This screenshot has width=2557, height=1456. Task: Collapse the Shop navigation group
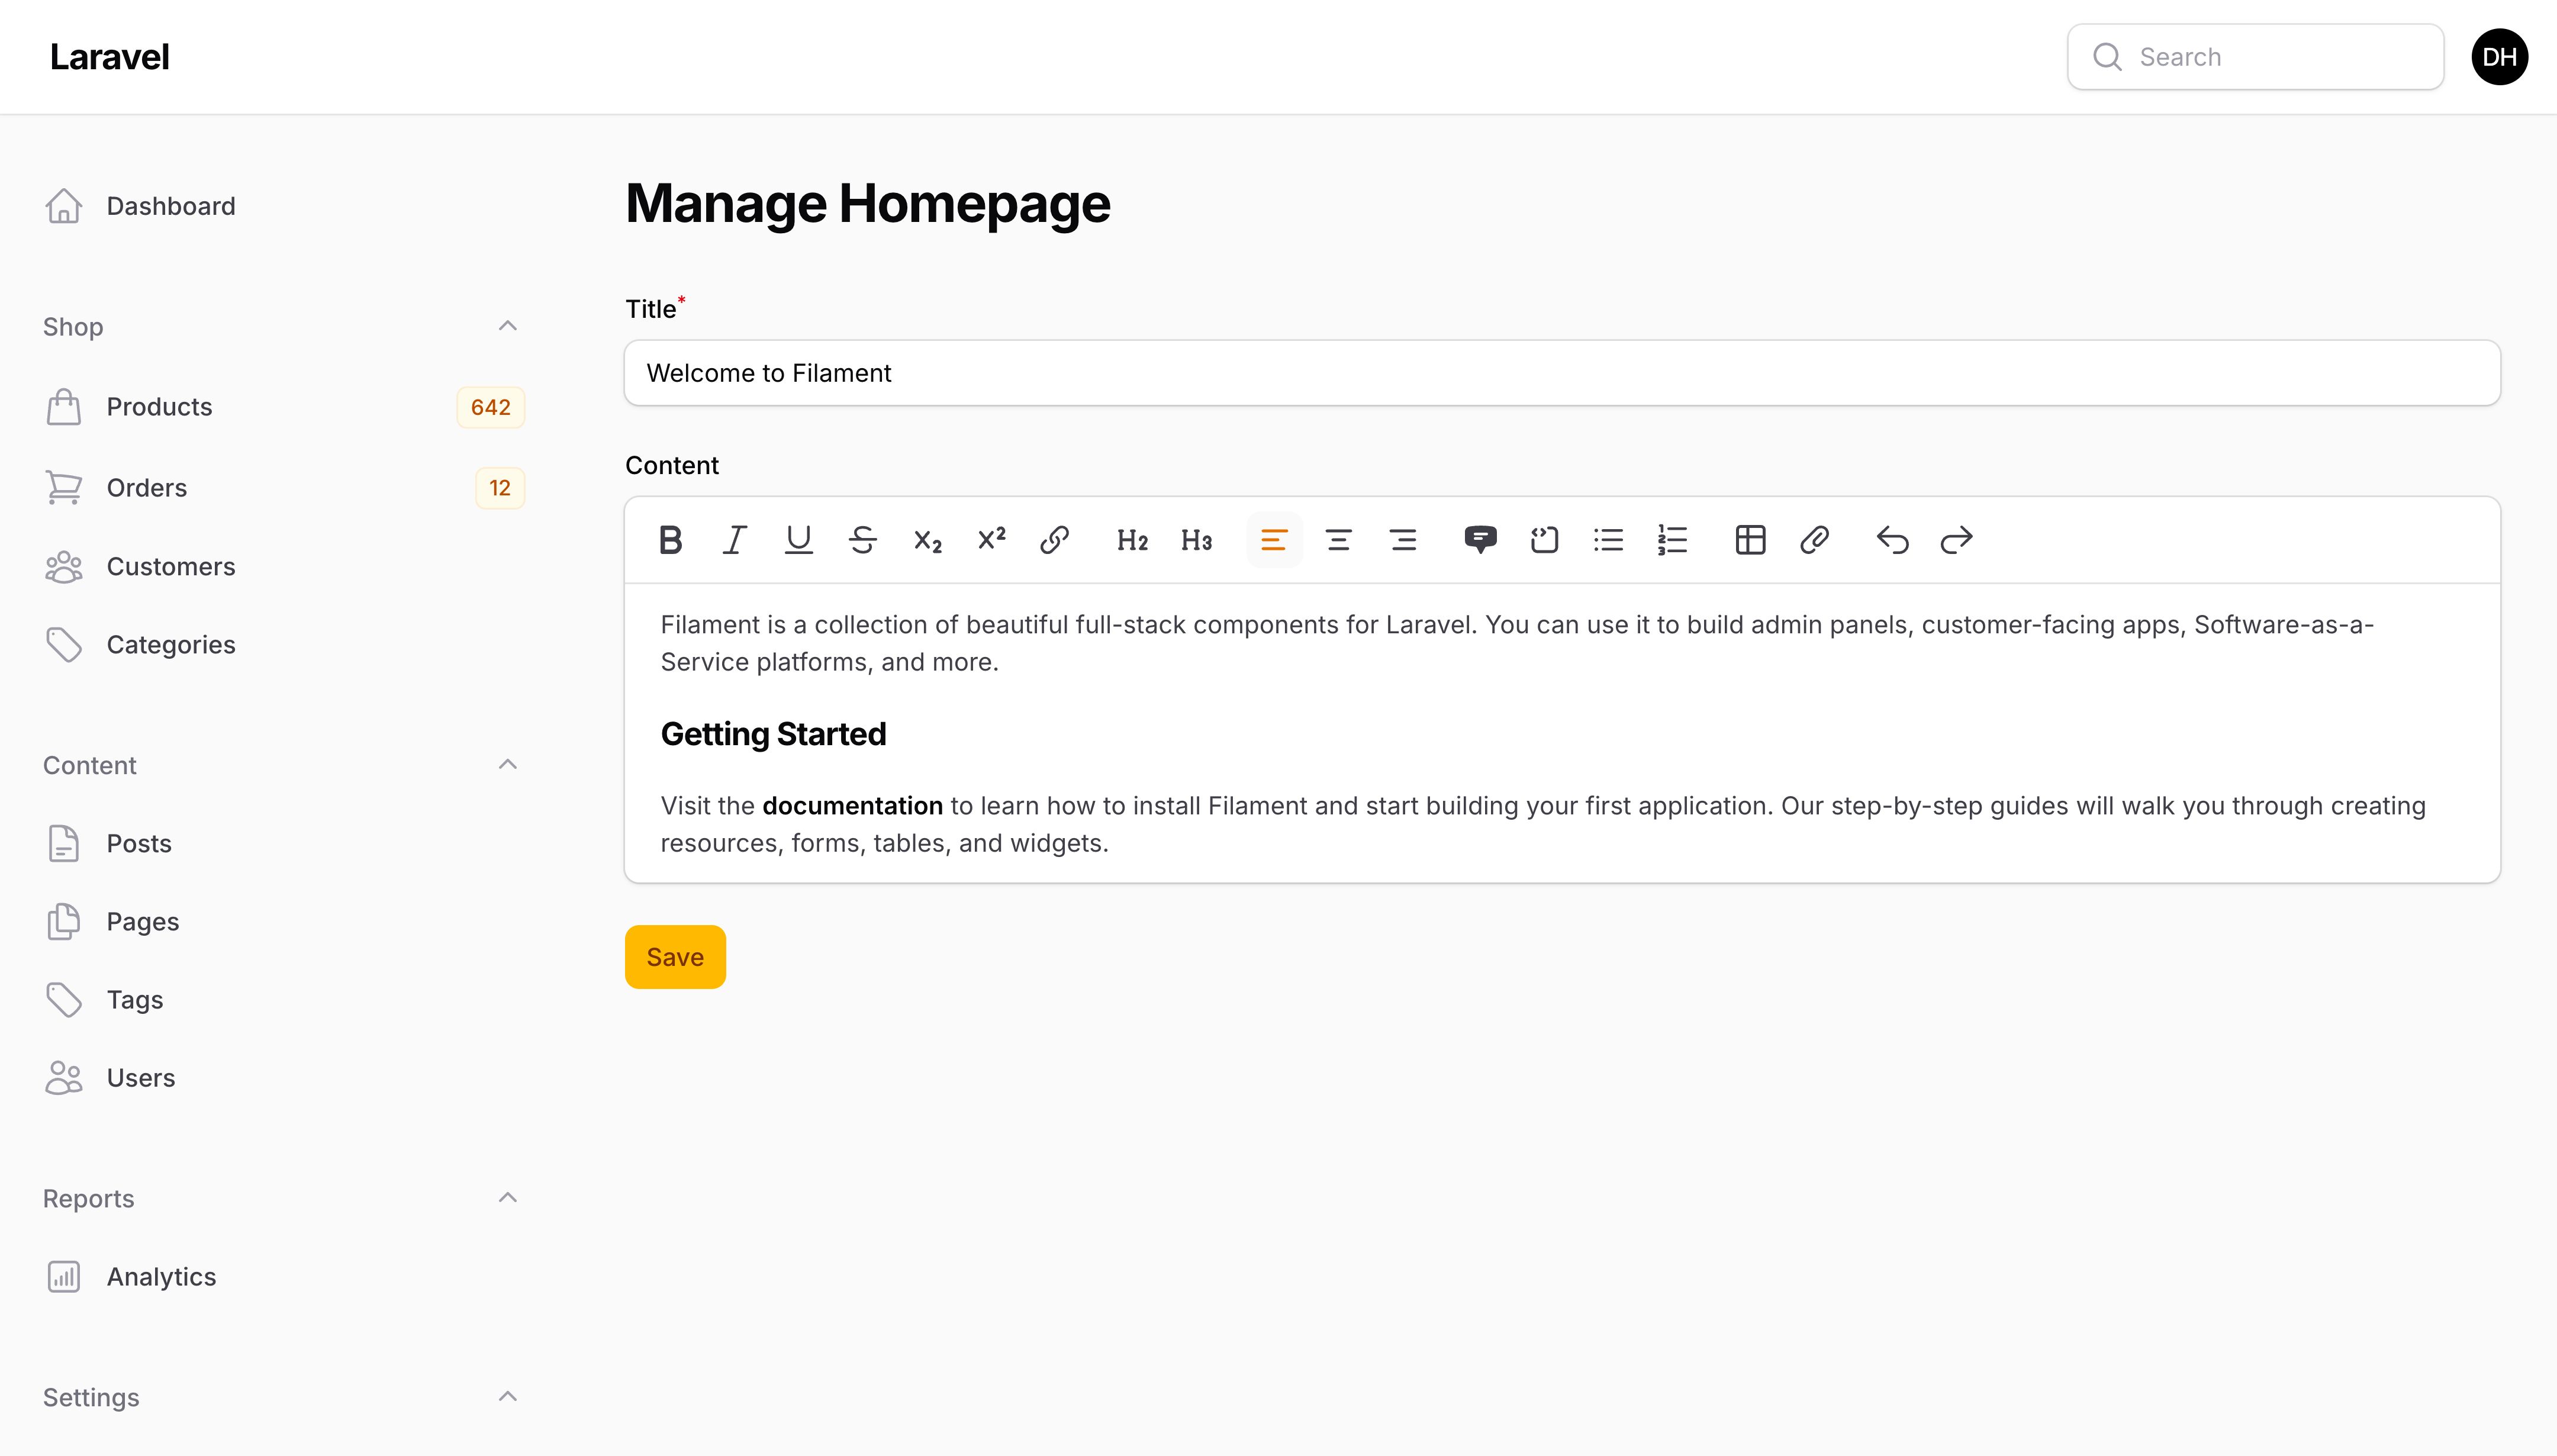point(507,326)
